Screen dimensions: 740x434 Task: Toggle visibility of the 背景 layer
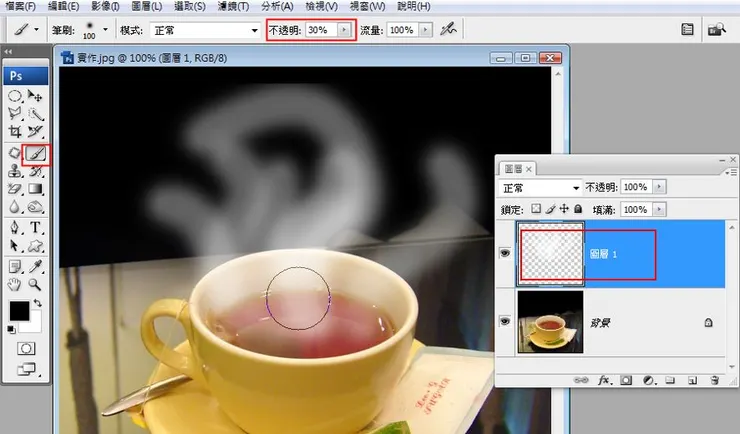click(x=506, y=321)
